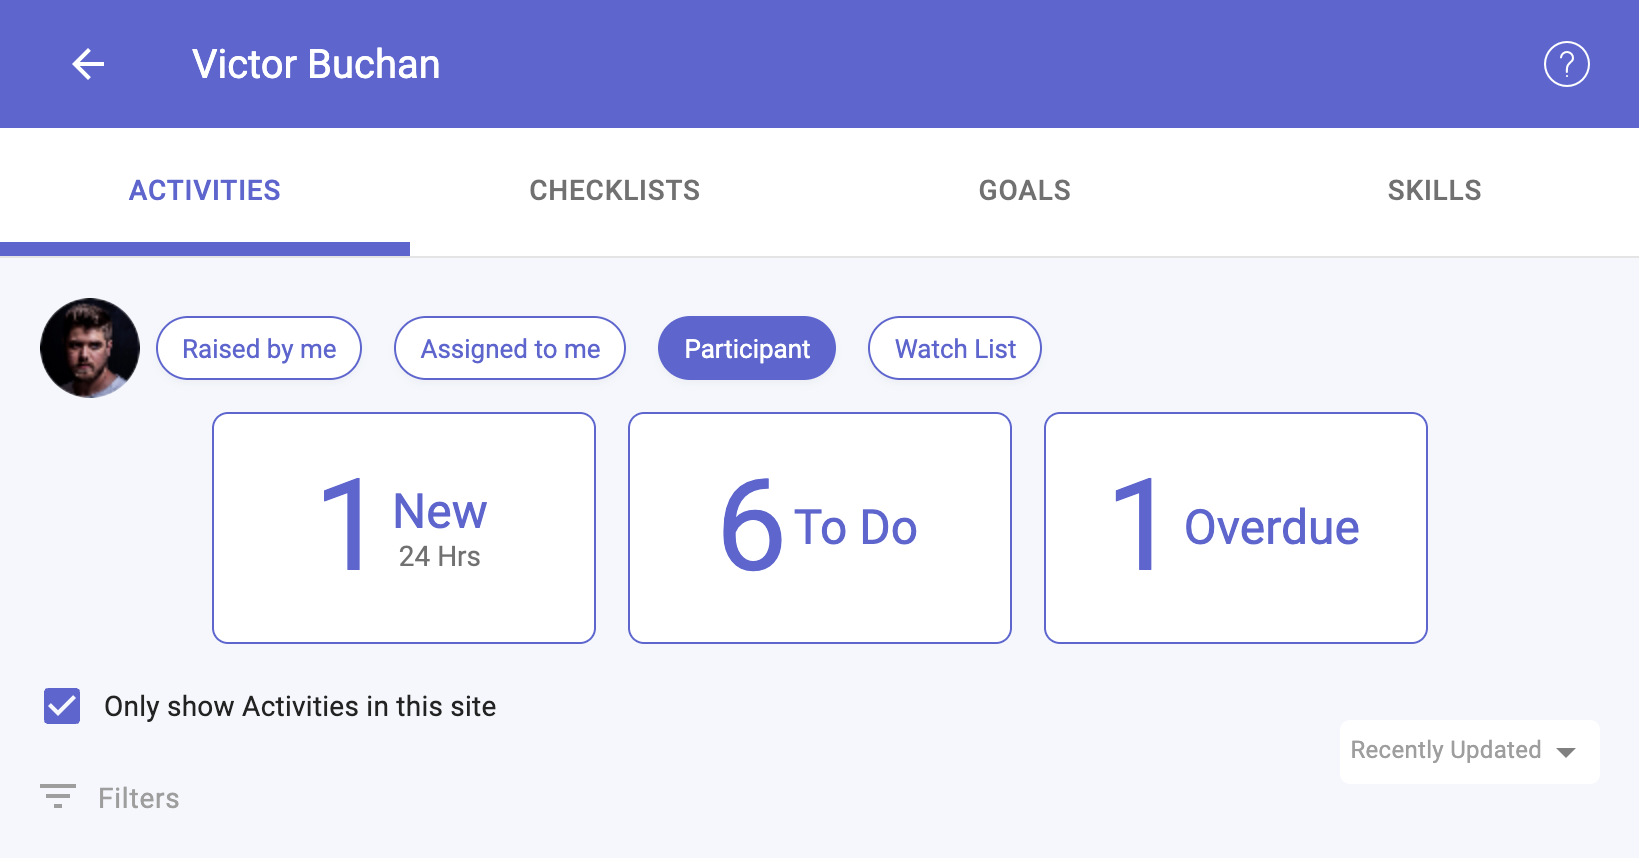
Task: Go back using the left arrow icon
Action: (88, 64)
